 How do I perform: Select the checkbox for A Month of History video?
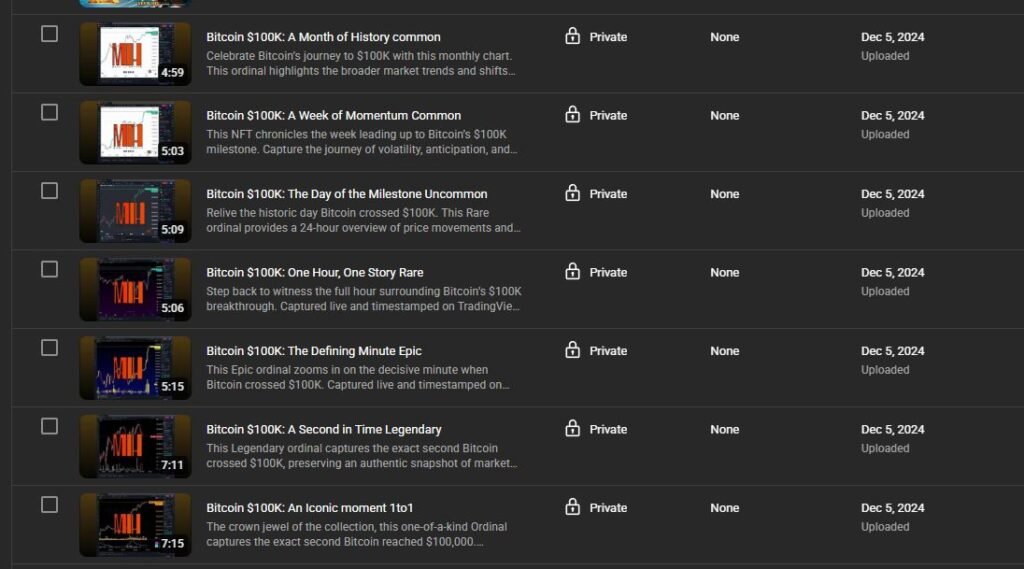[x=49, y=34]
